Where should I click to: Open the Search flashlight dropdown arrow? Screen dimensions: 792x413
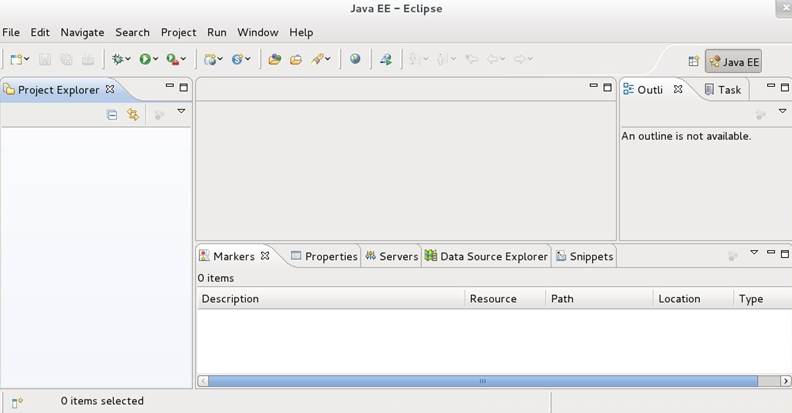pyautogui.click(x=328, y=59)
